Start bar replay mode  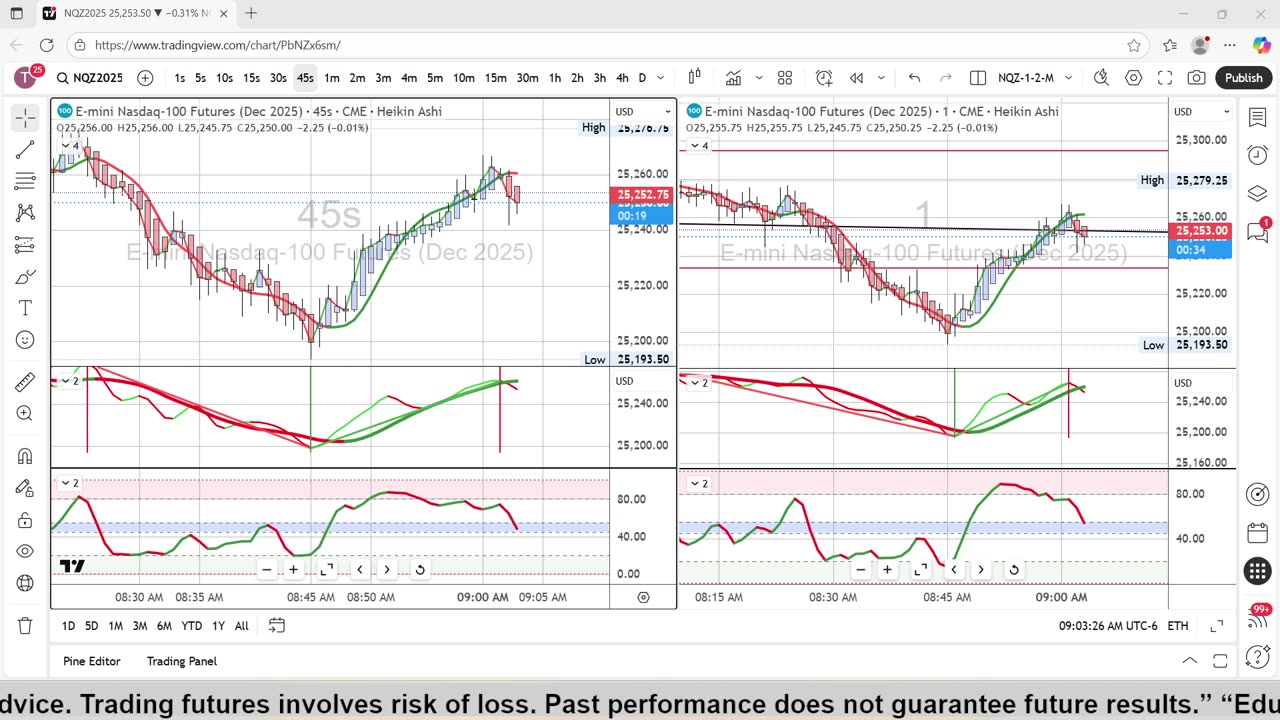pyautogui.click(x=856, y=78)
